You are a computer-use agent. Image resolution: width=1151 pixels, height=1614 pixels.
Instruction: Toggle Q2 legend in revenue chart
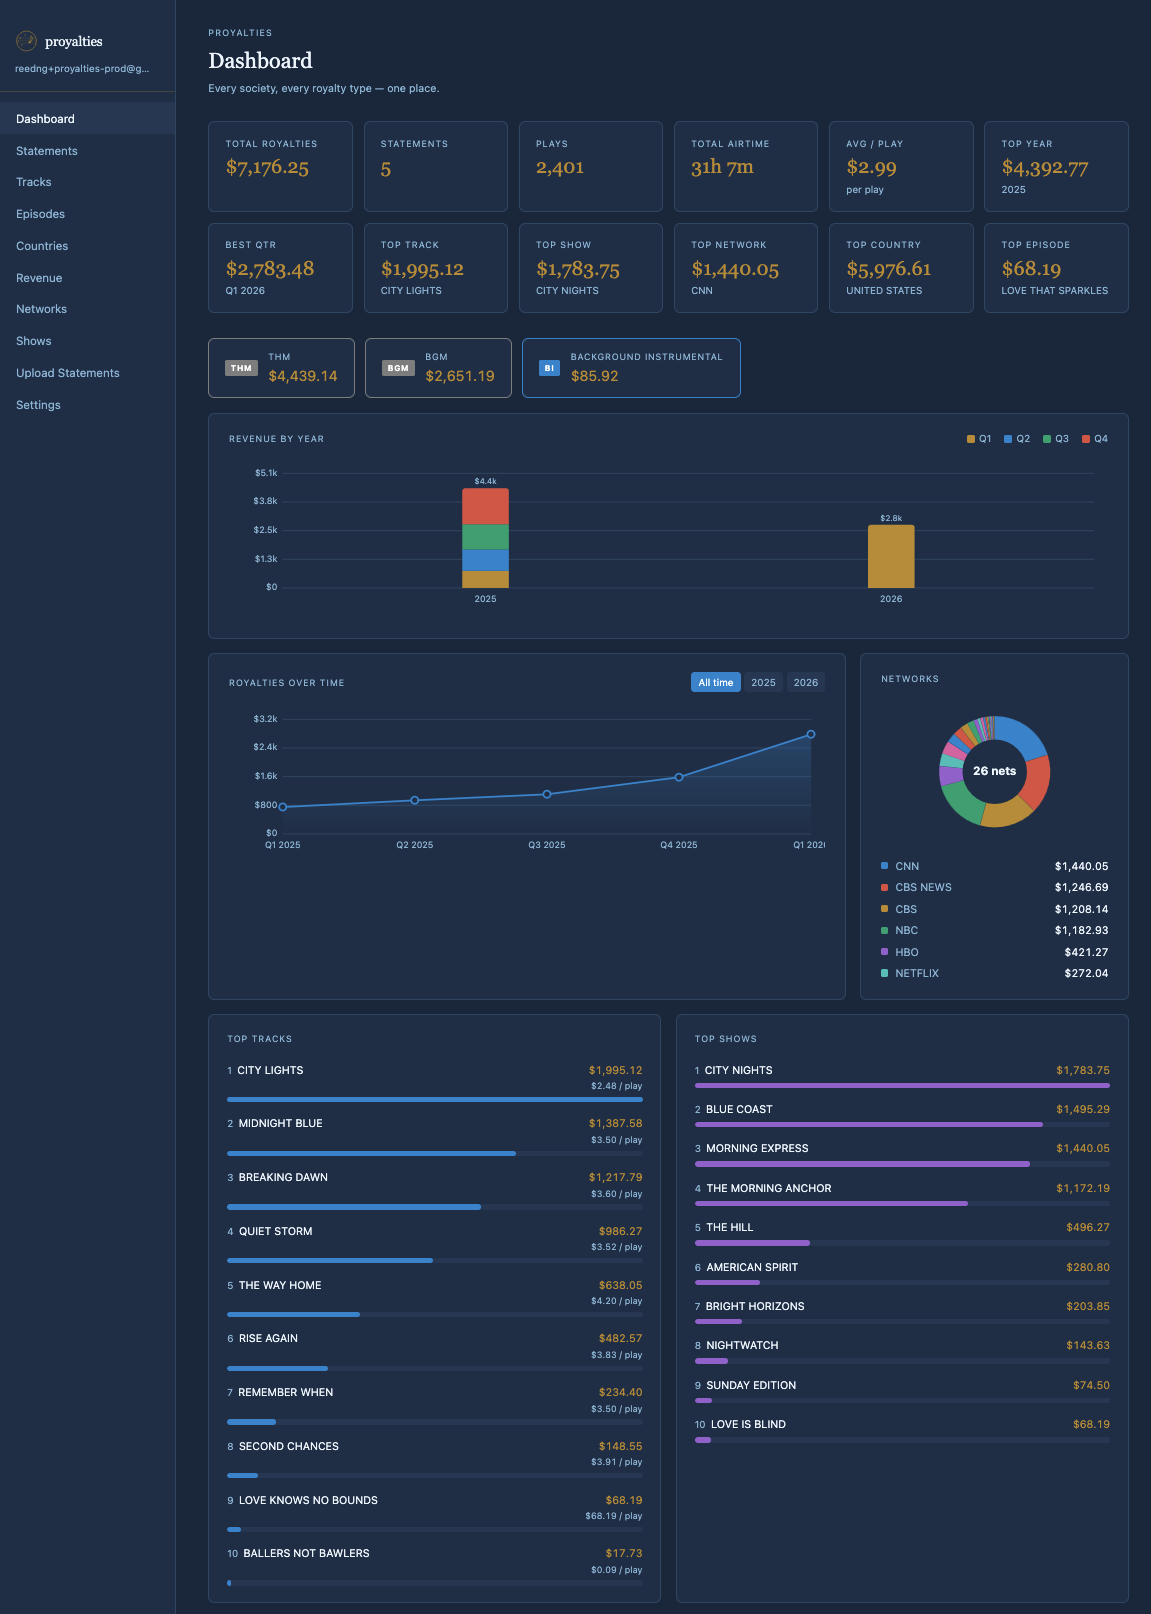(x=1017, y=439)
